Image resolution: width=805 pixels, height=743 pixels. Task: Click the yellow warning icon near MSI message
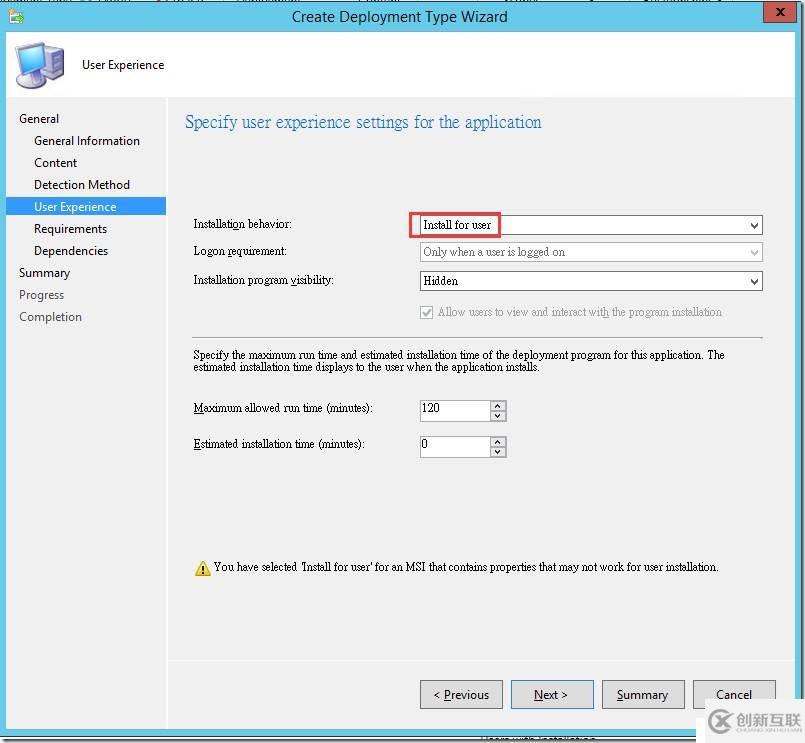pyautogui.click(x=203, y=568)
